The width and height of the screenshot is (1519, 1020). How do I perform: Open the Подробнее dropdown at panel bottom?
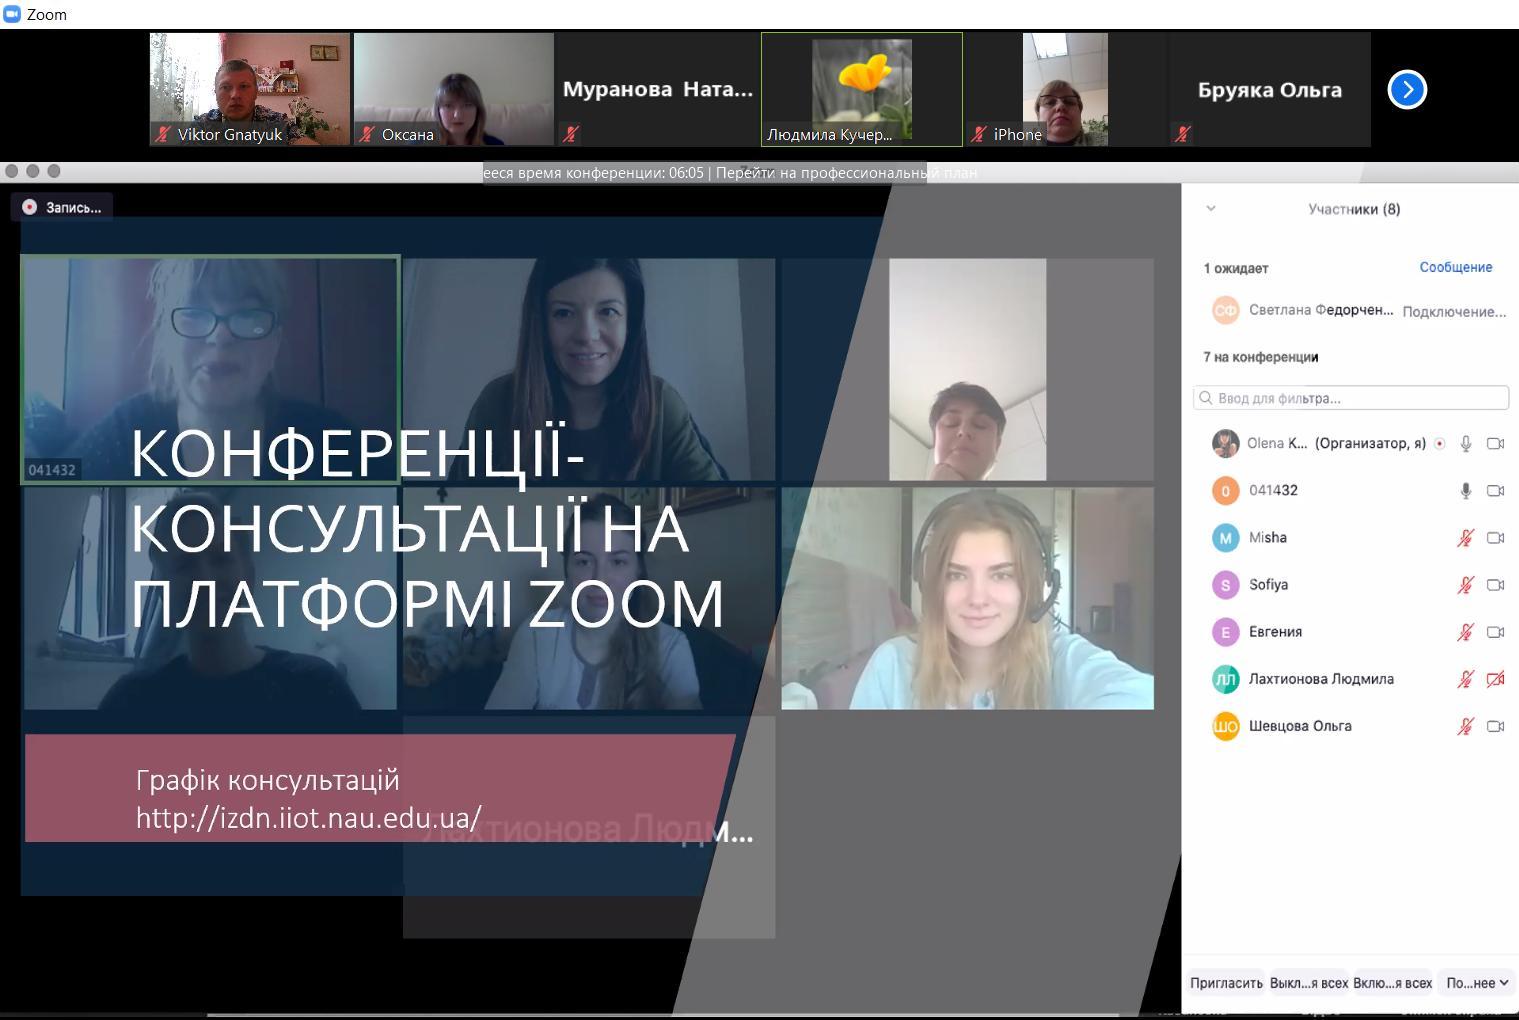pos(1476,983)
